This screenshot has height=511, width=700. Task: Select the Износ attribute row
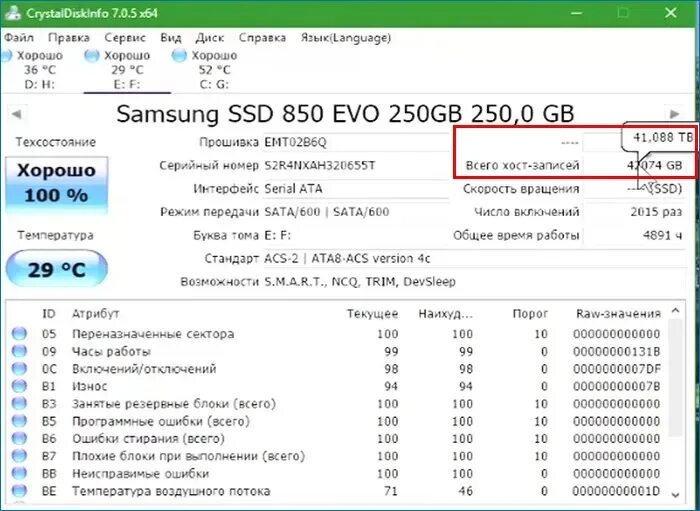(337, 386)
